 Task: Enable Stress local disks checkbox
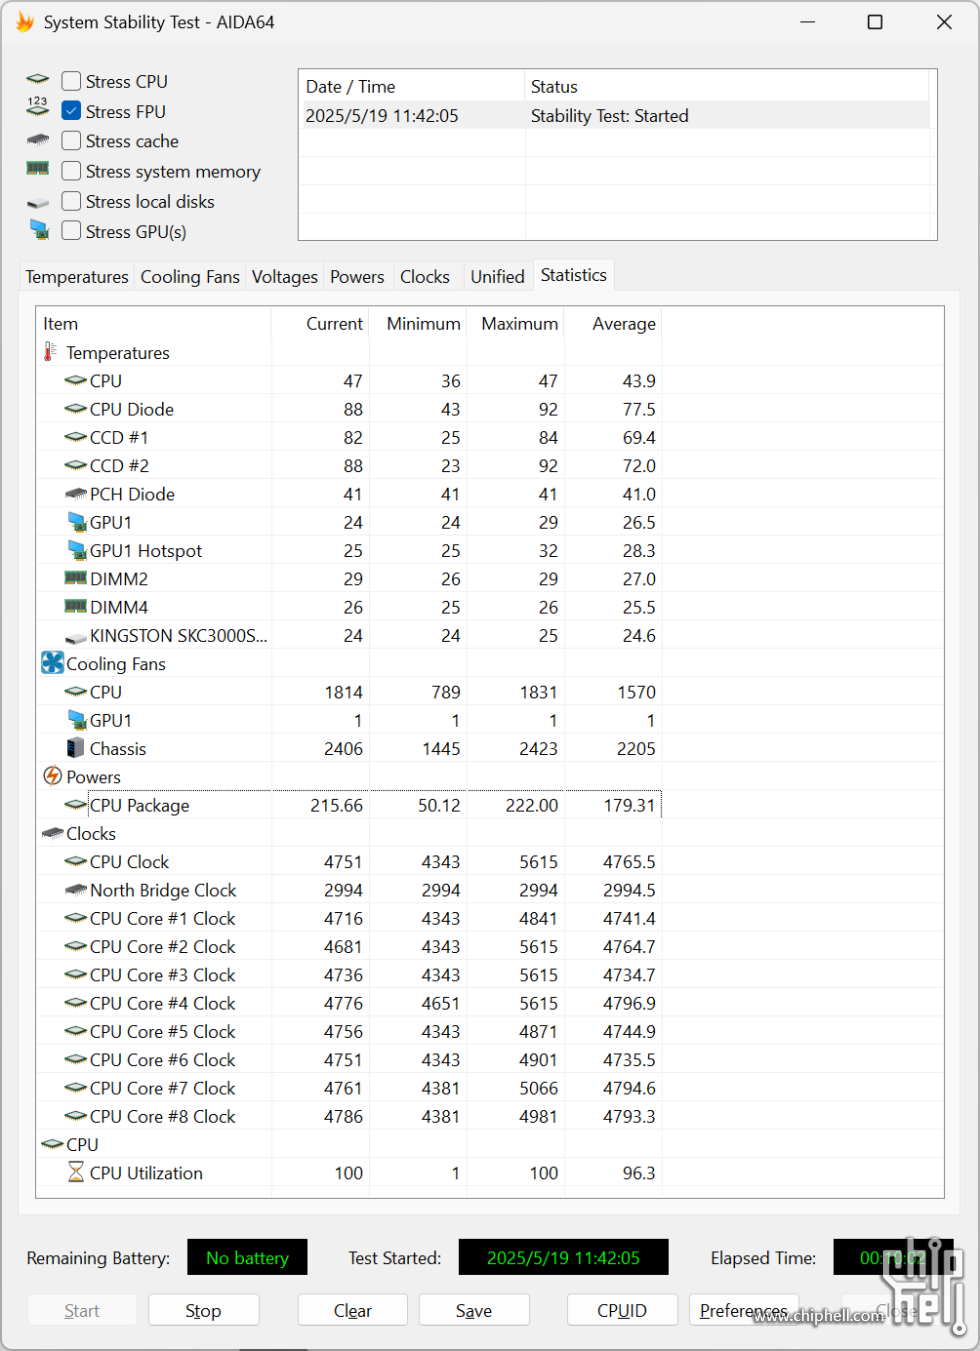coord(71,201)
